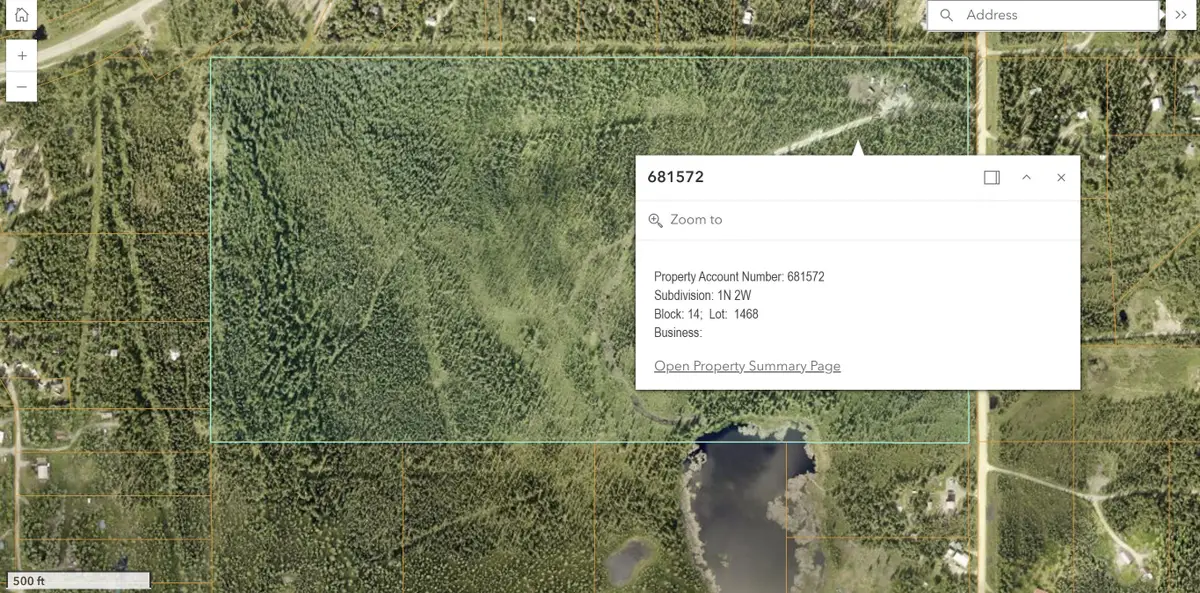Click the search magnifier icon
The image size is (1200, 593).
point(946,15)
